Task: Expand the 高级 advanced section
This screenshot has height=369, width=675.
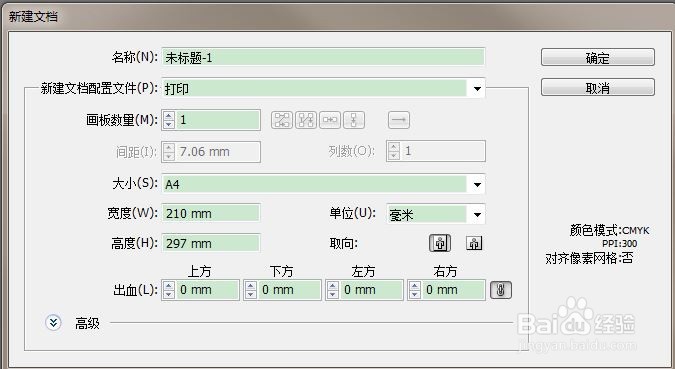Action: click(x=53, y=322)
